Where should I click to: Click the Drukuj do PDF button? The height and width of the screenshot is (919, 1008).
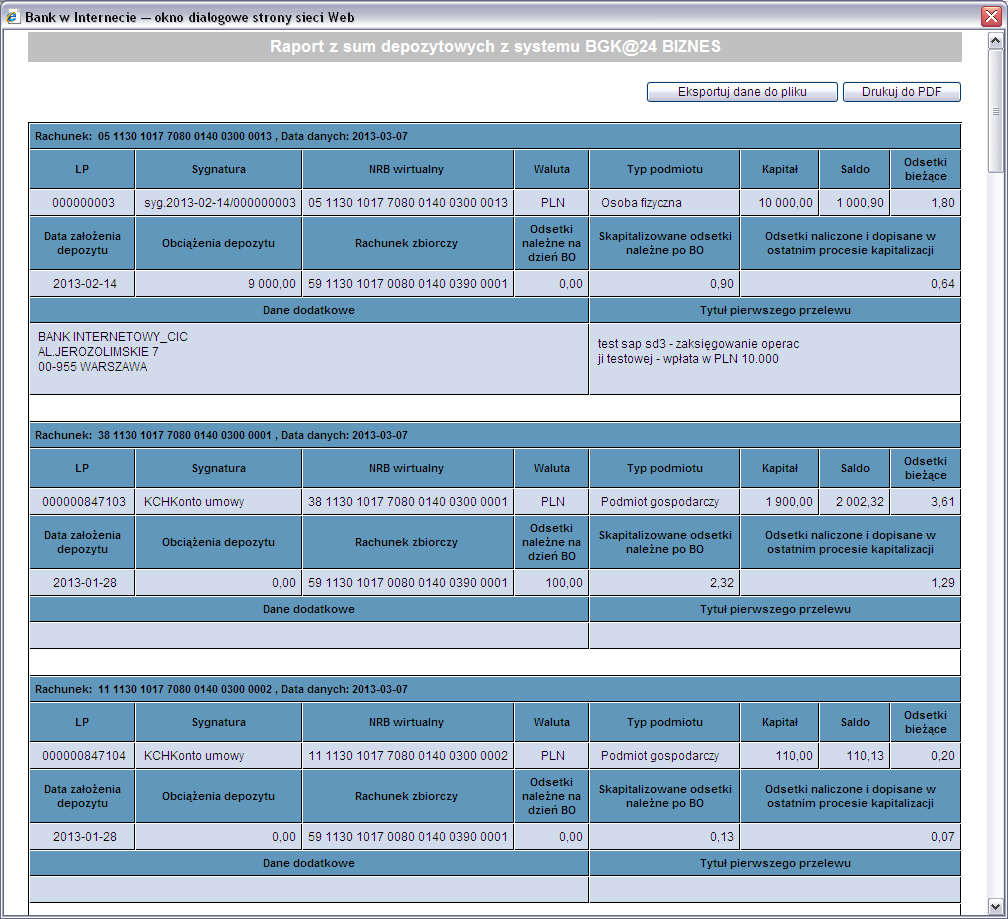tap(901, 92)
